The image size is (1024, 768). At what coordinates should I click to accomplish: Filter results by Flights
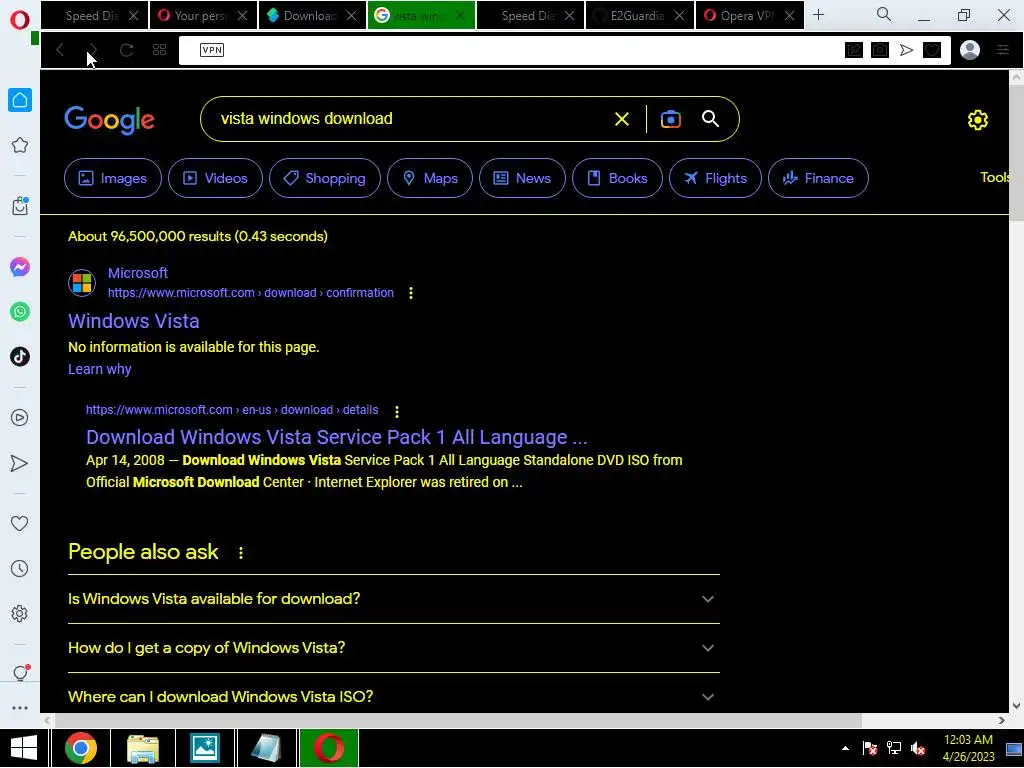715,178
